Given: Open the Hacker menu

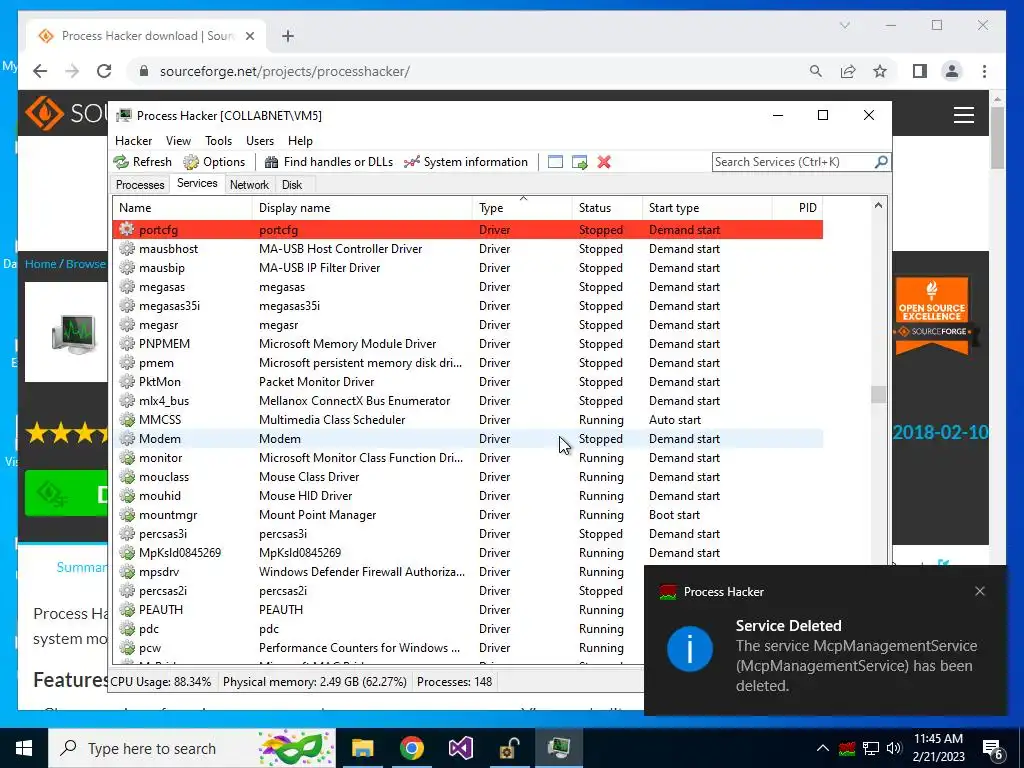Looking at the screenshot, I should click(133, 140).
